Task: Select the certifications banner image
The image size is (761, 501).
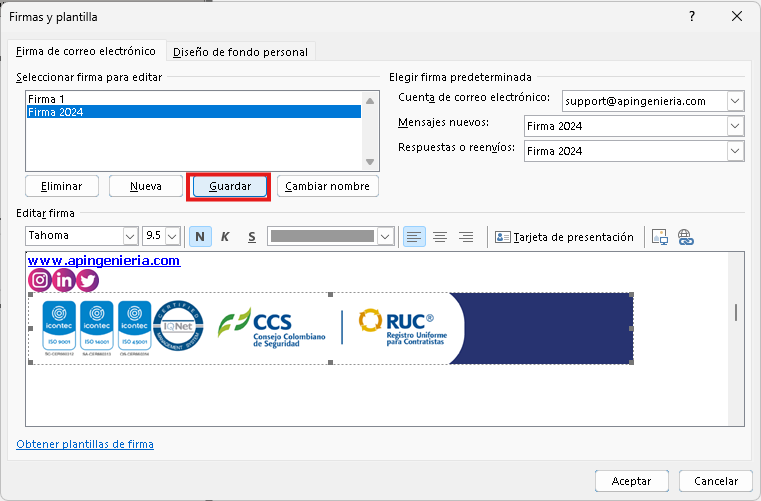Action: 331,328
